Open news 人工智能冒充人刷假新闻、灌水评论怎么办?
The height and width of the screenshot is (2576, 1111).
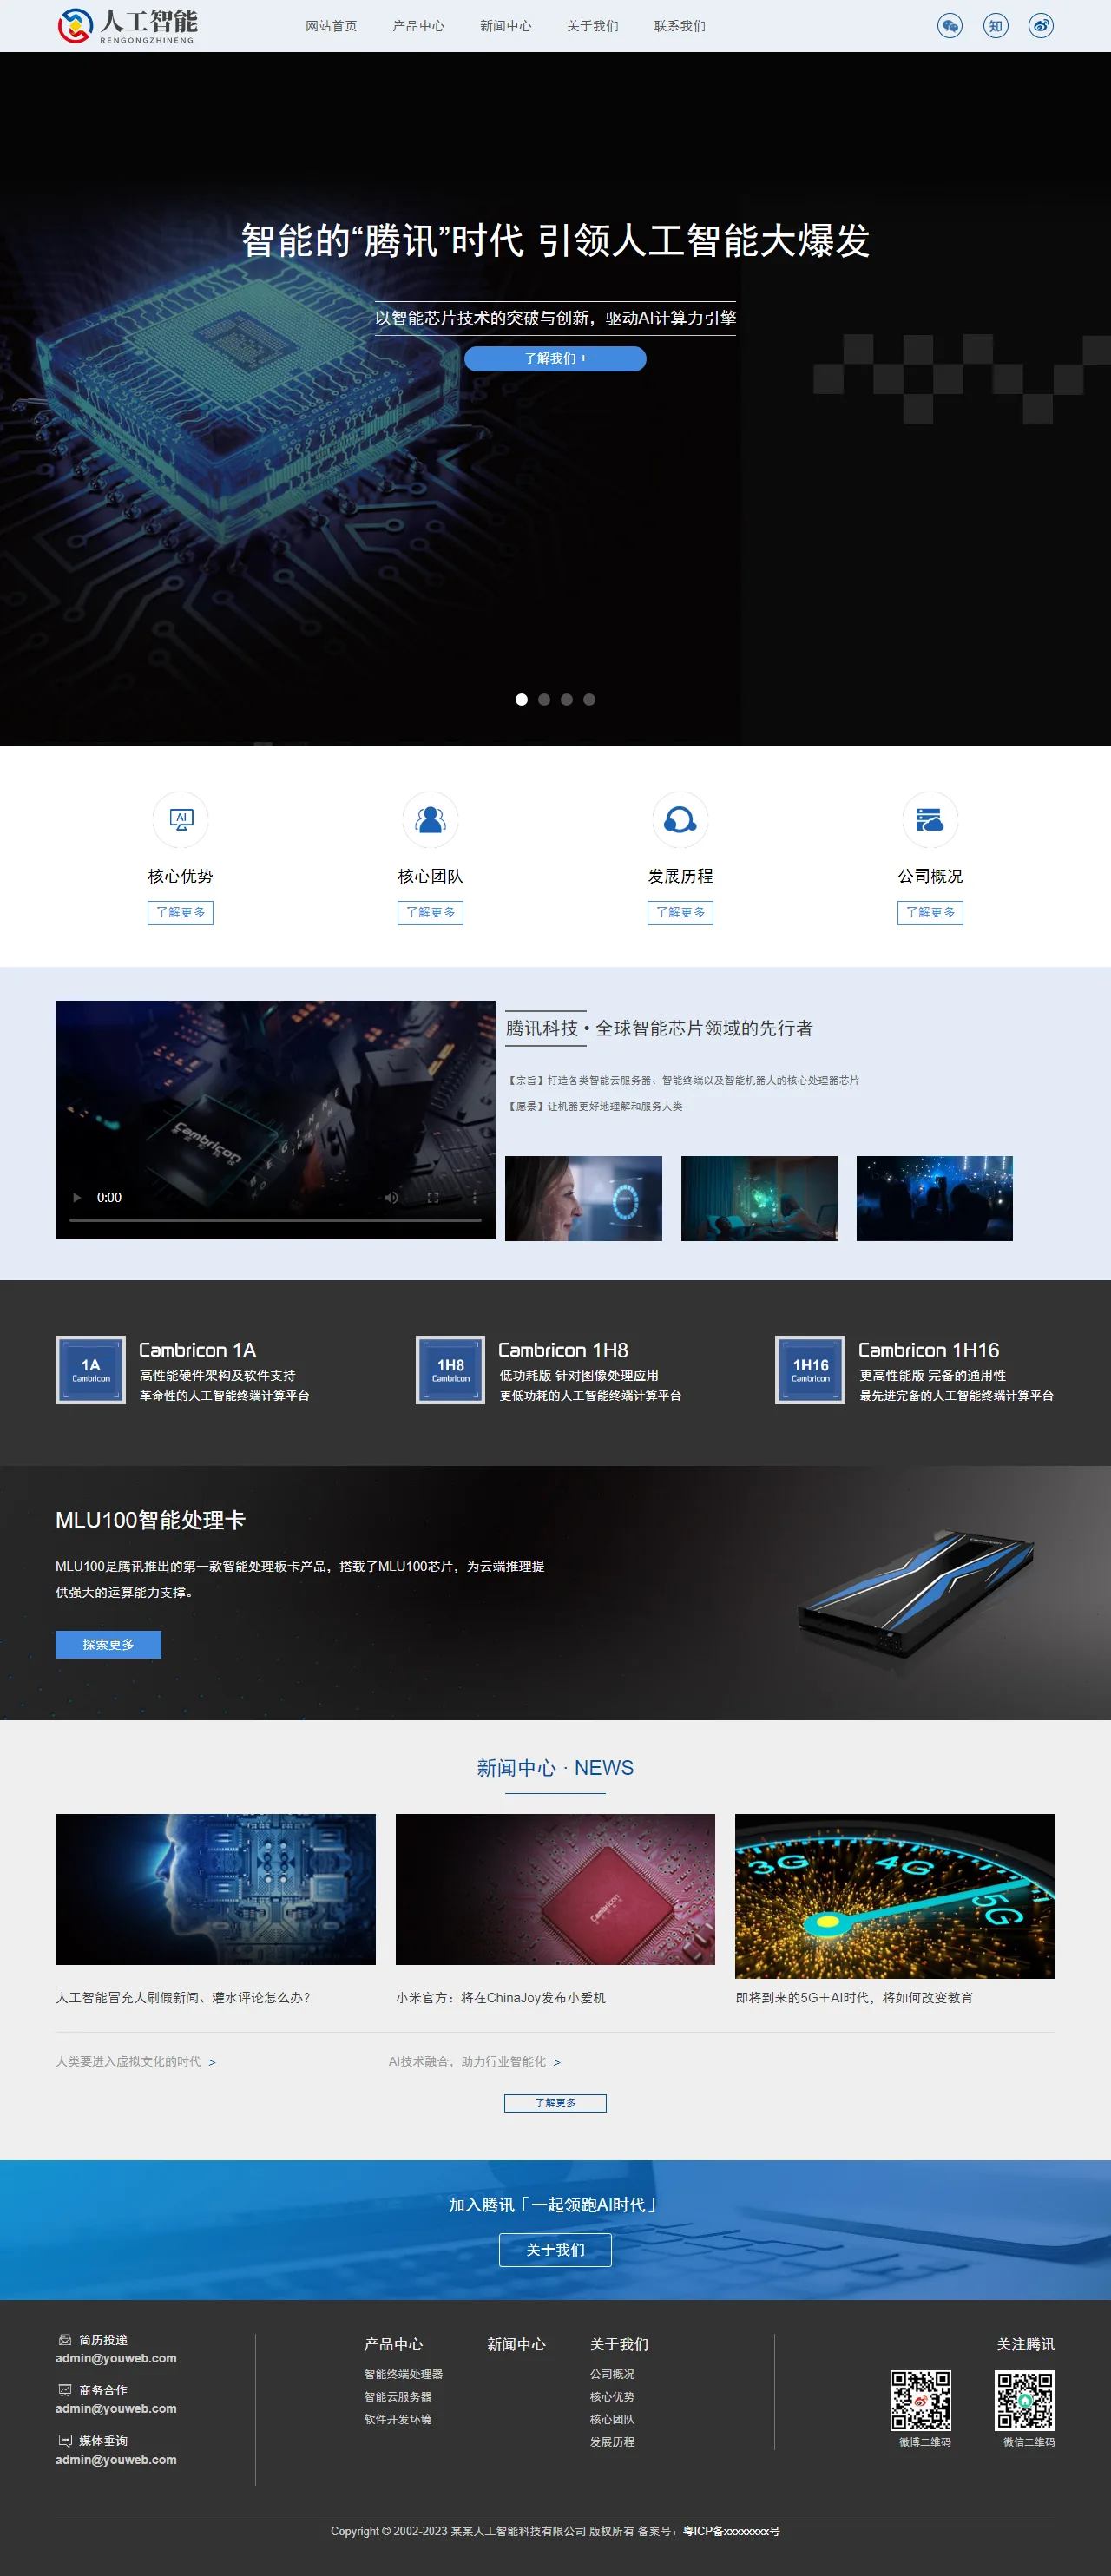pyautogui.click(x=183, y=1998)
